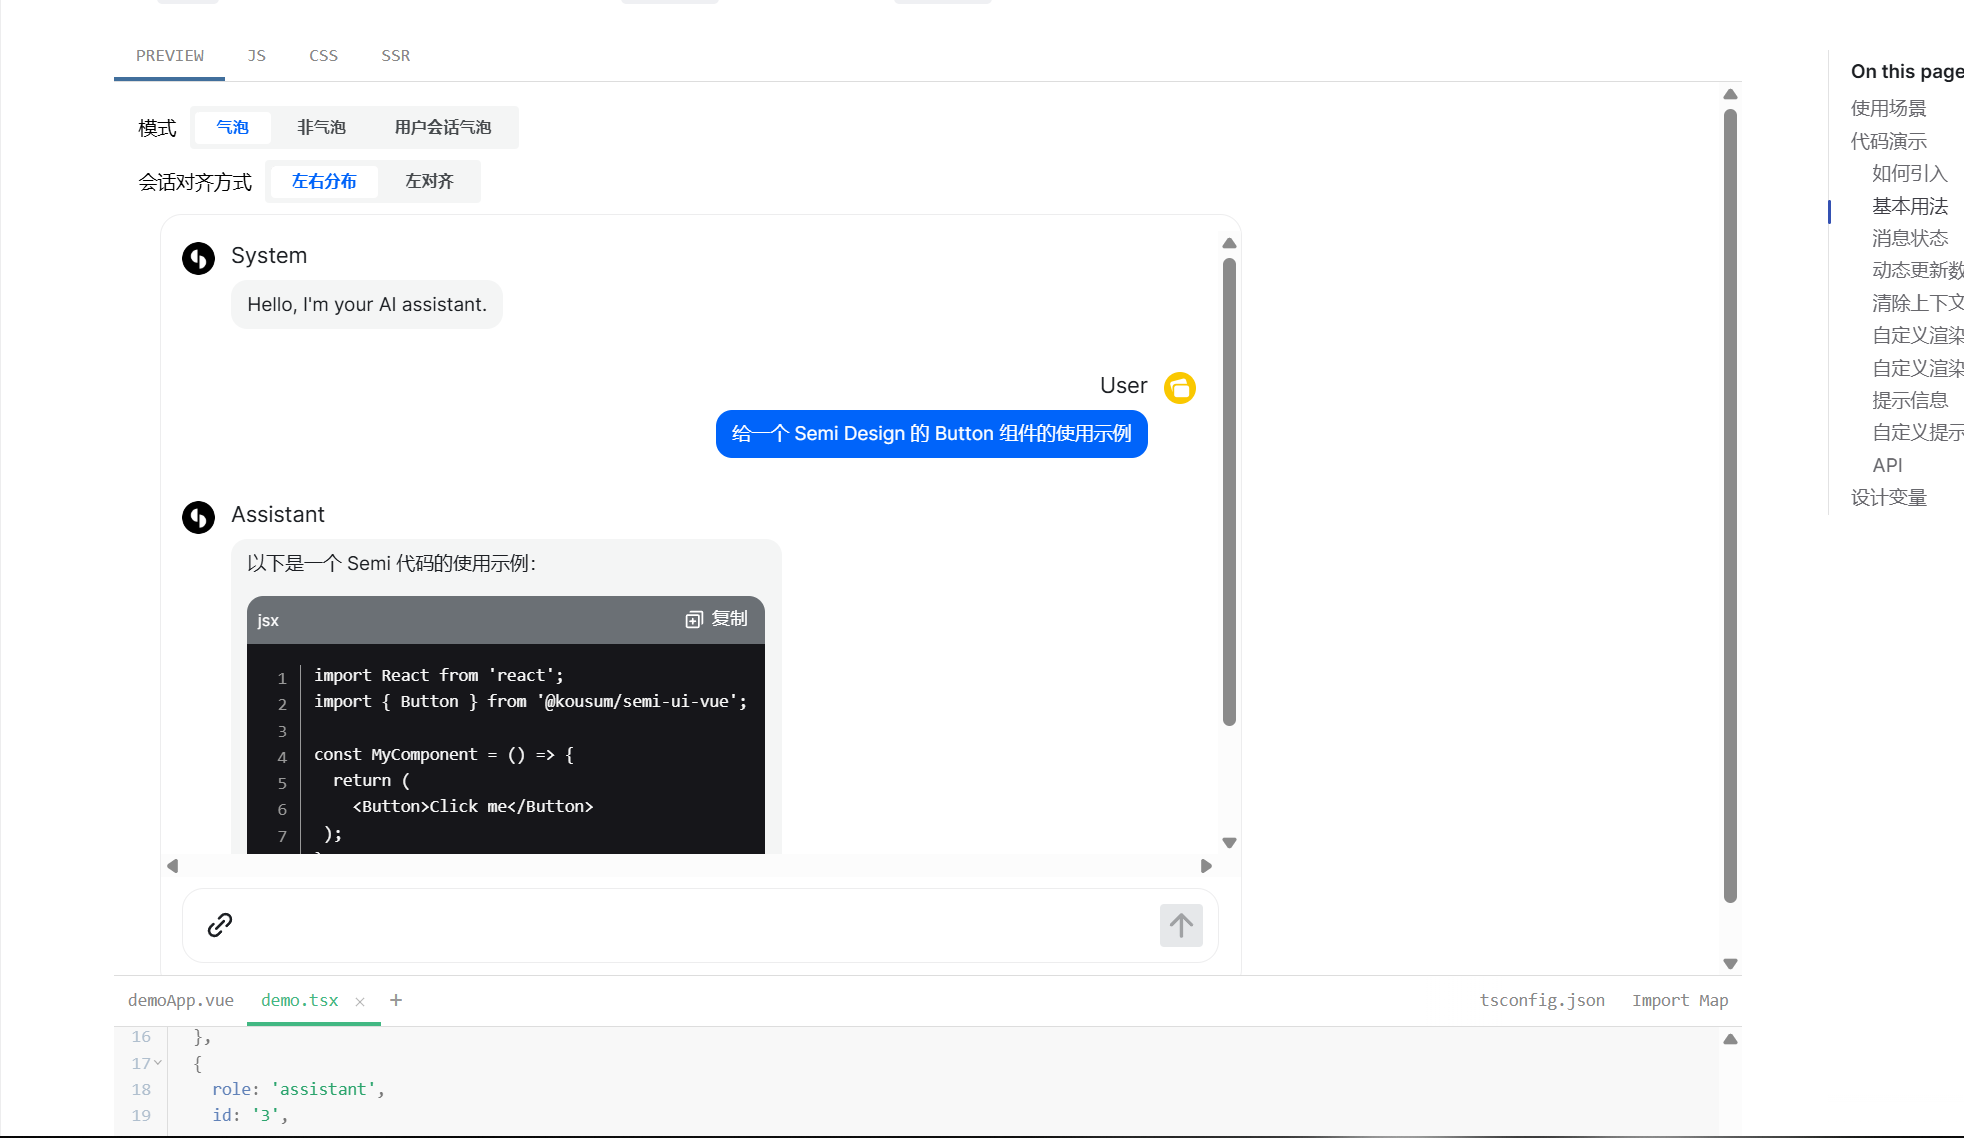Switch alignment to 左对齐
This screenshot has height=1138, width=1964.
point(429,181)
